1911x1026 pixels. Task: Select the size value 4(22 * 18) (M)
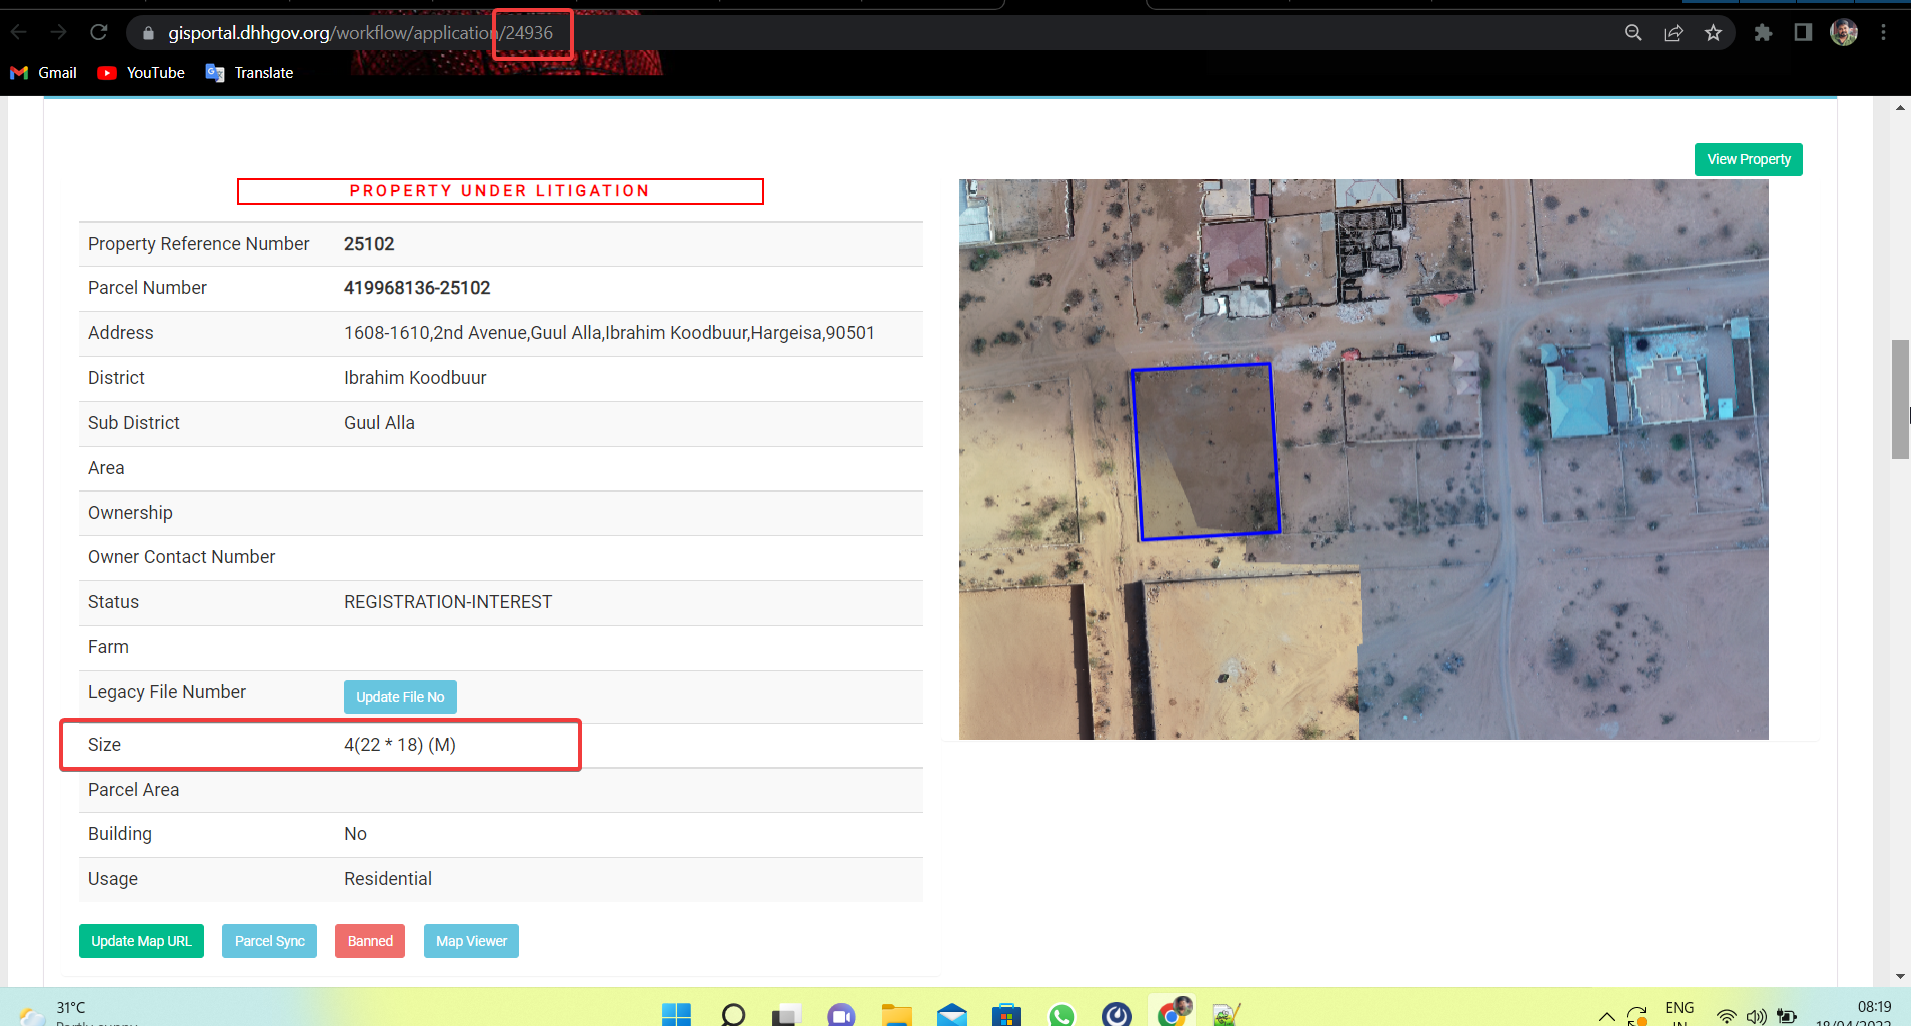[400, 745]
